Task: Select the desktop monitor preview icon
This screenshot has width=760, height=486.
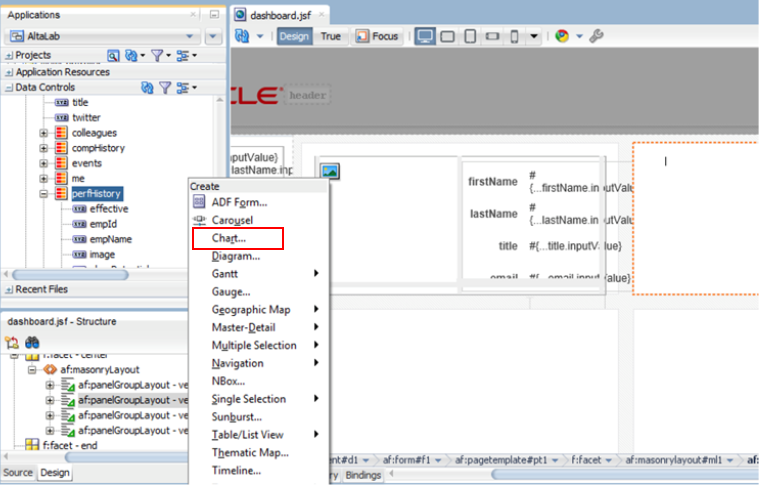Action: tap(425, 36)
